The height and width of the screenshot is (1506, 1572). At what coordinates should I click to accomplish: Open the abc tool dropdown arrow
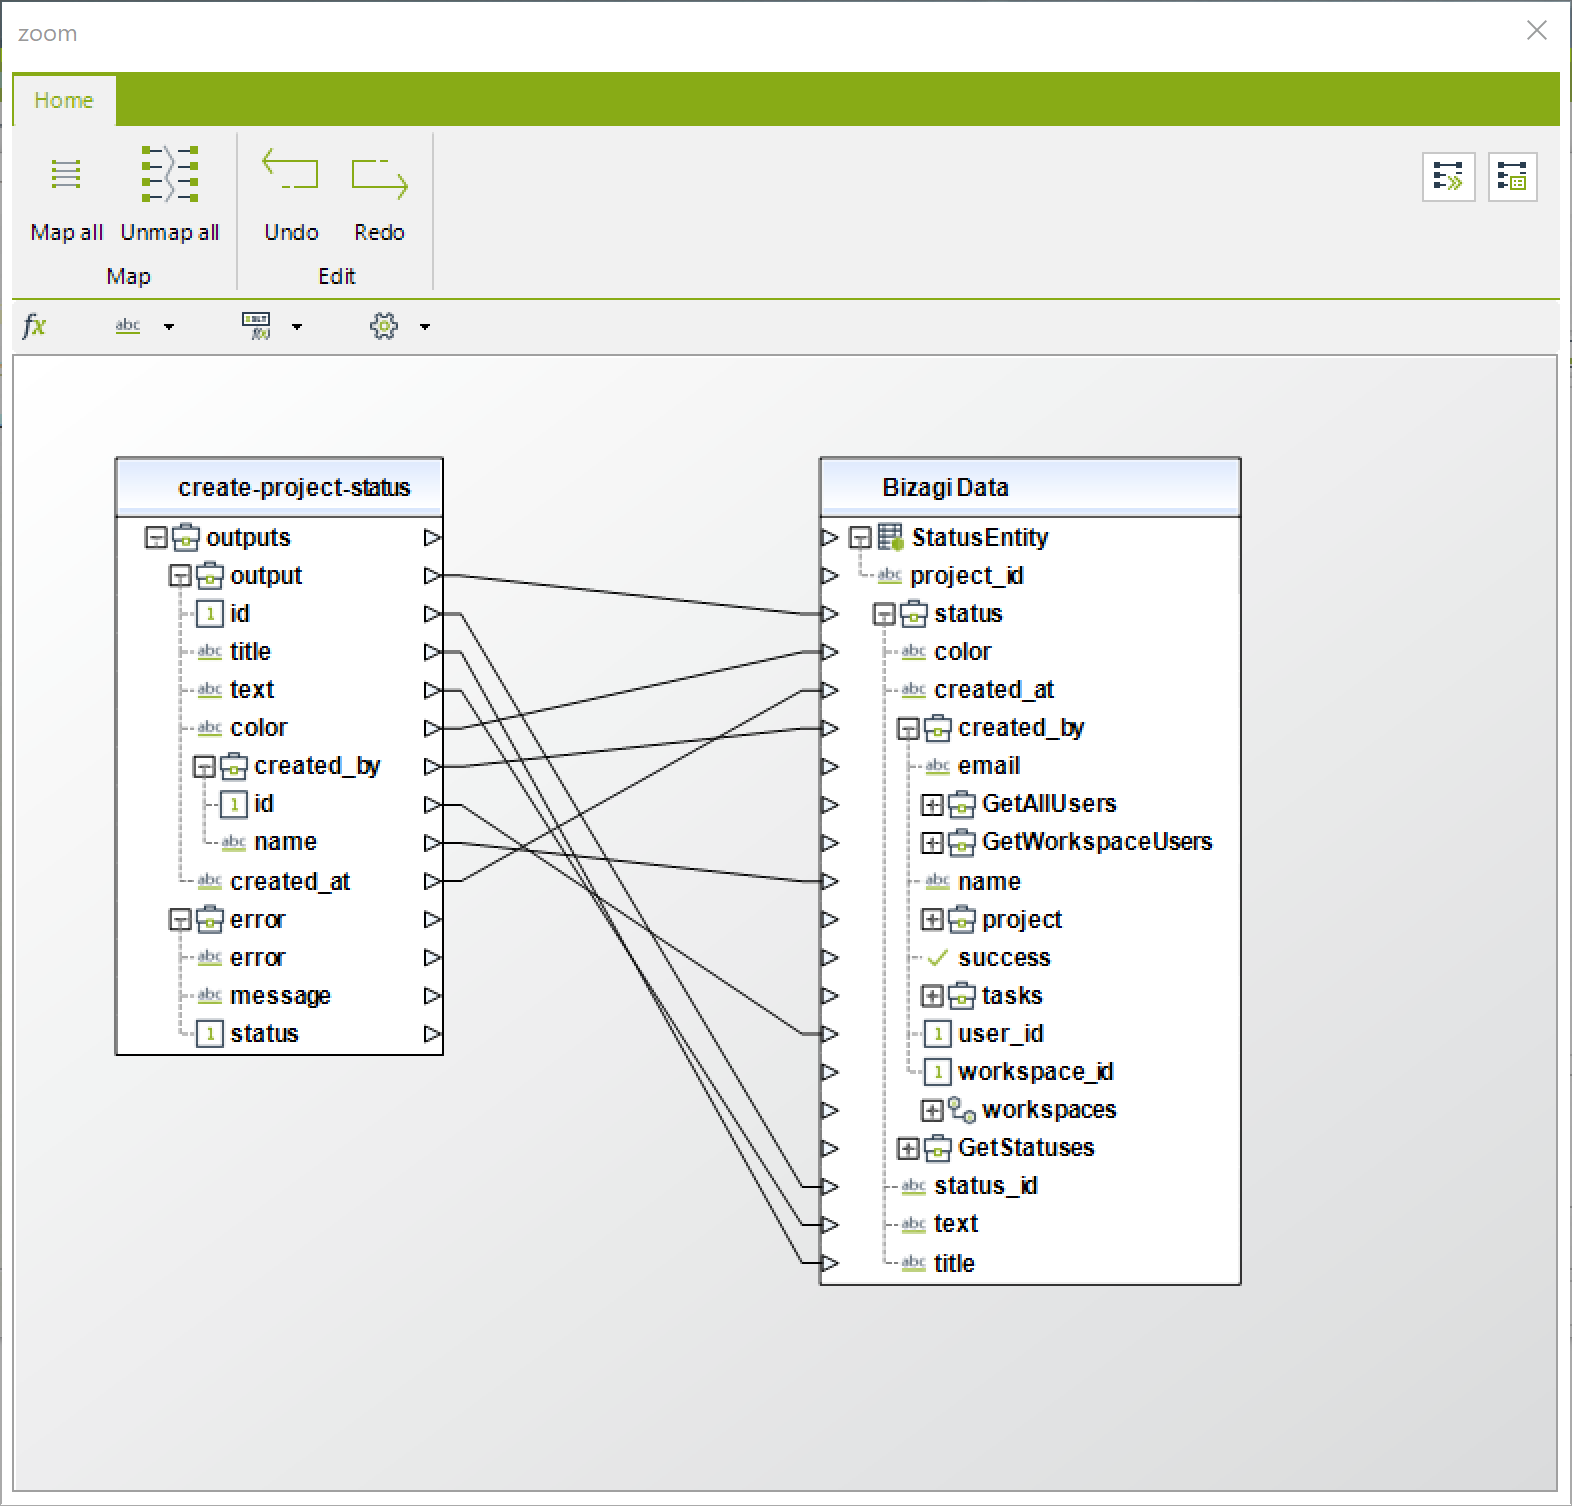point(169,326)
